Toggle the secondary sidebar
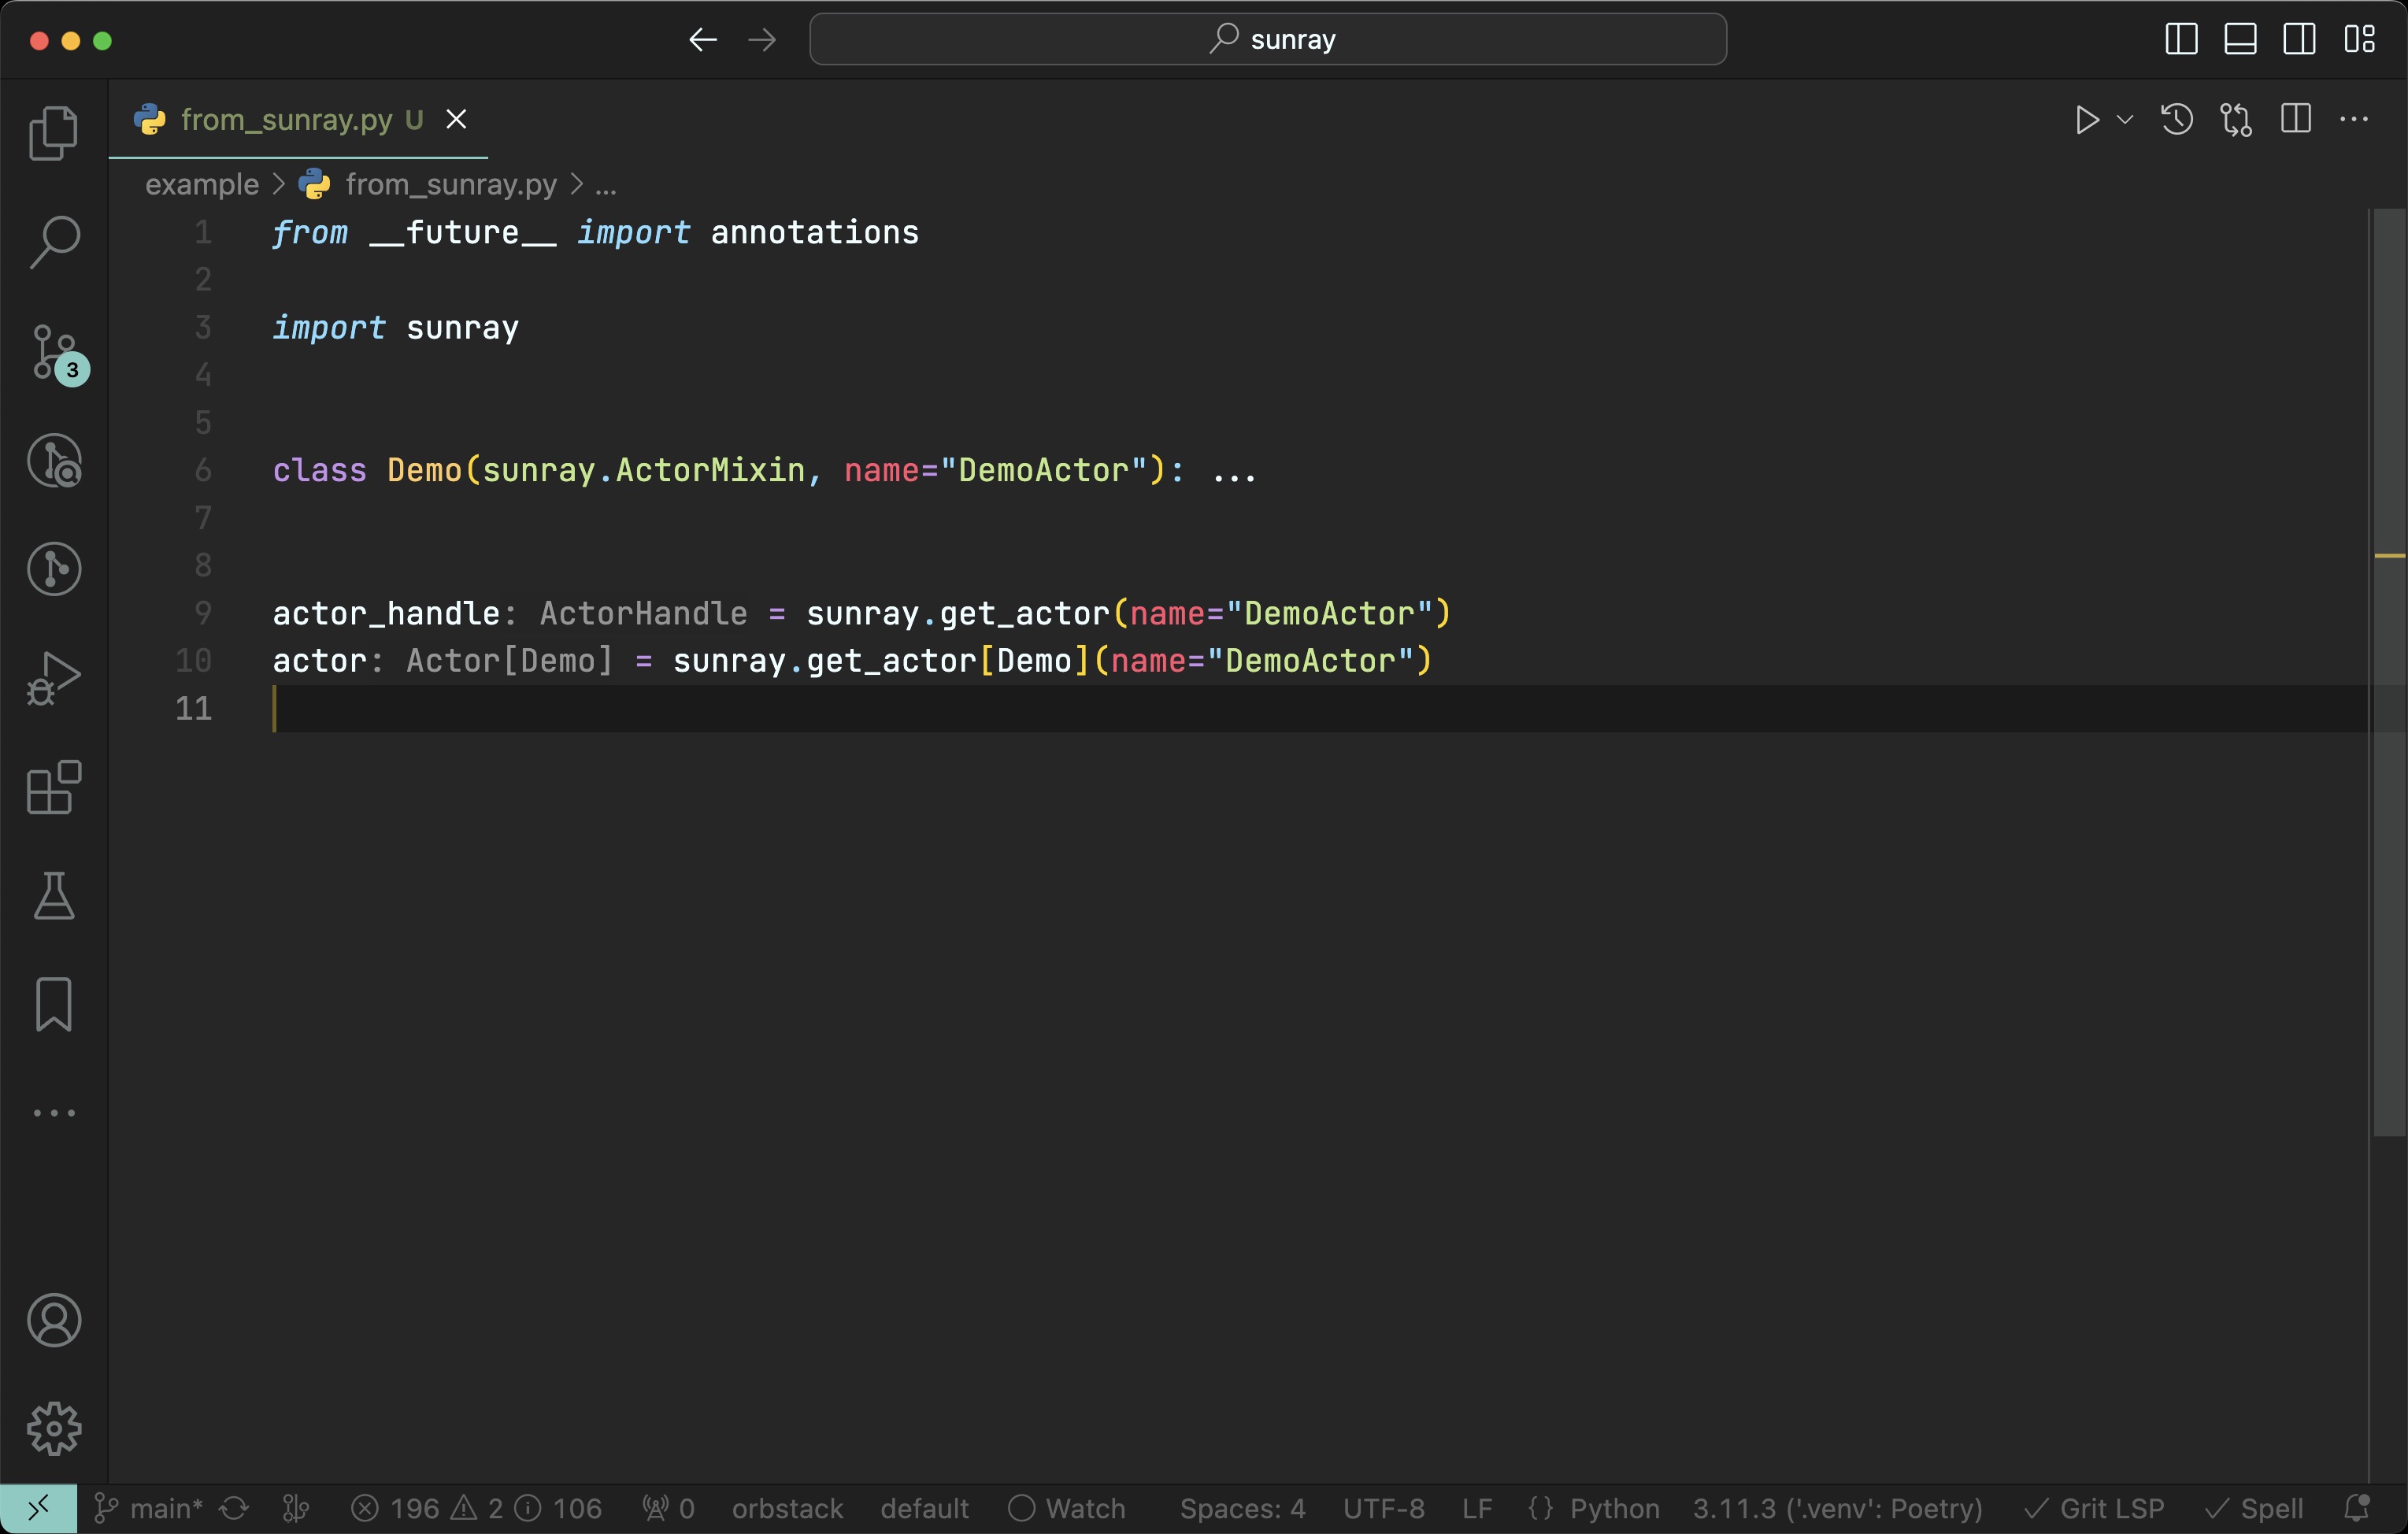Image resolution: width=2408 pixels, height=1534 pixels. click(x=2300, y=39)
